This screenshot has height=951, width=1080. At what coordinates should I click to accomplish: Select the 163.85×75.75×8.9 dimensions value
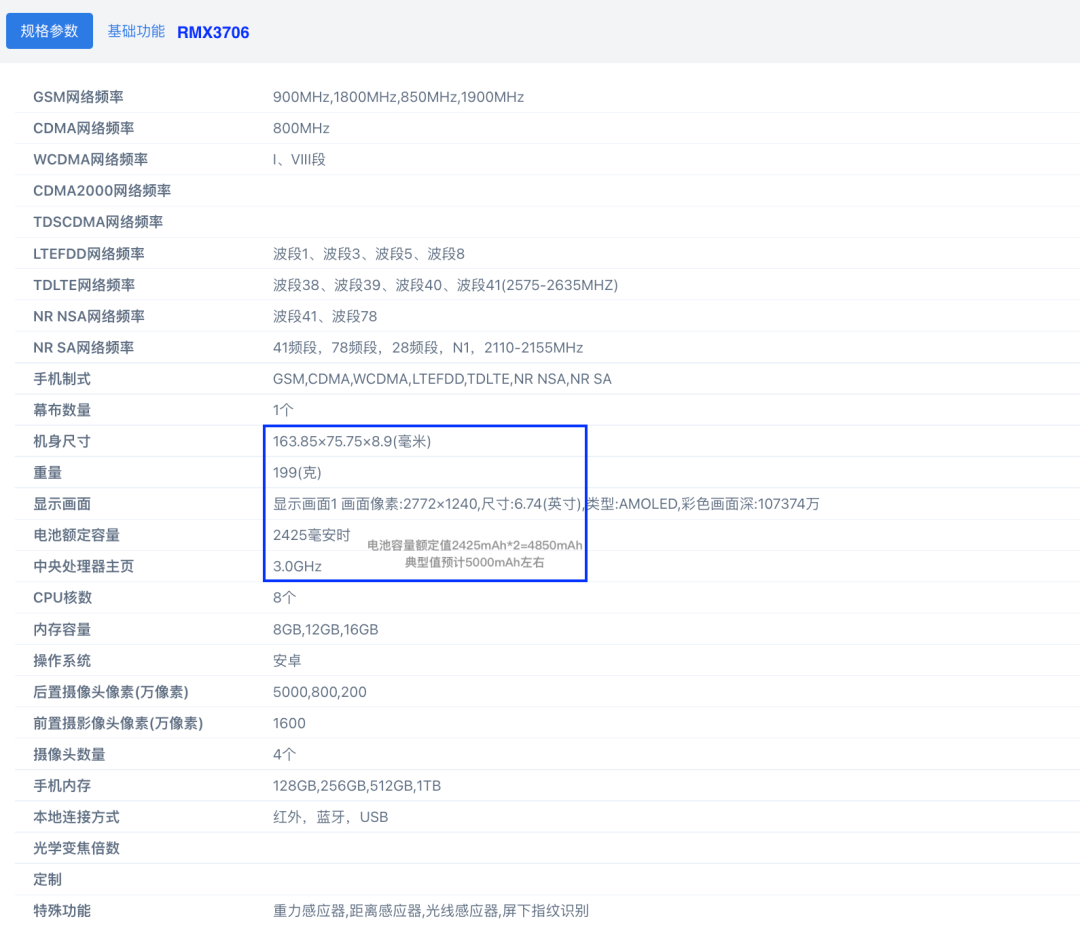(x=358, y=440)
